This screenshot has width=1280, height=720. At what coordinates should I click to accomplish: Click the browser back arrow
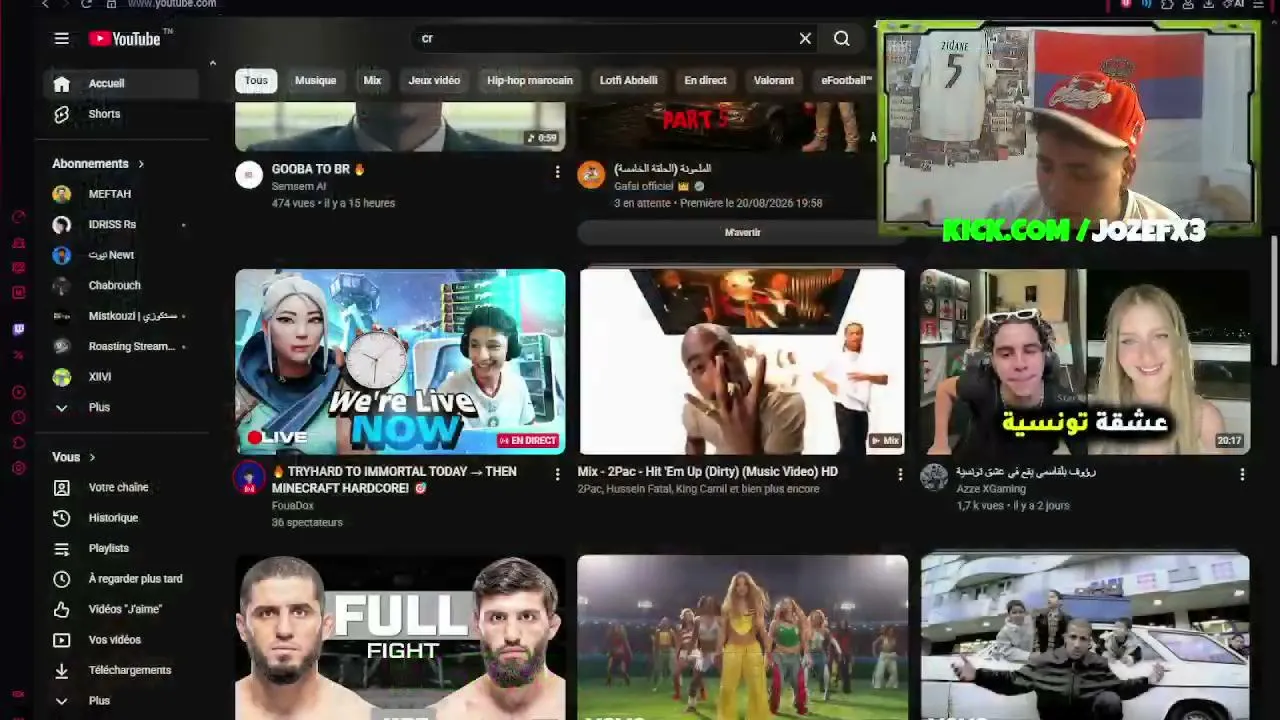45,4
